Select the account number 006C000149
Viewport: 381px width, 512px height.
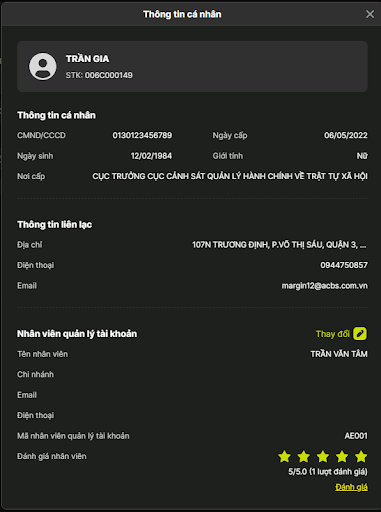coord(109,75)
